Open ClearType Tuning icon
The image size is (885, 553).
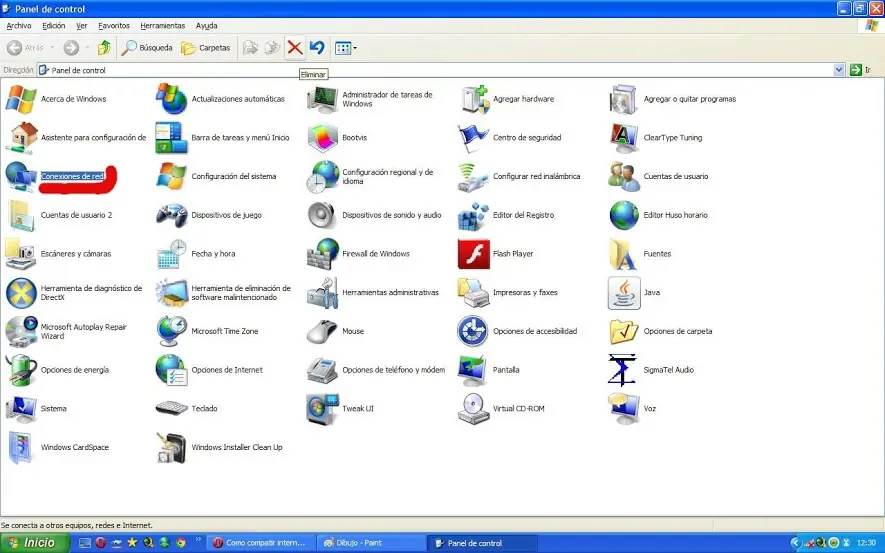(624, 138)
